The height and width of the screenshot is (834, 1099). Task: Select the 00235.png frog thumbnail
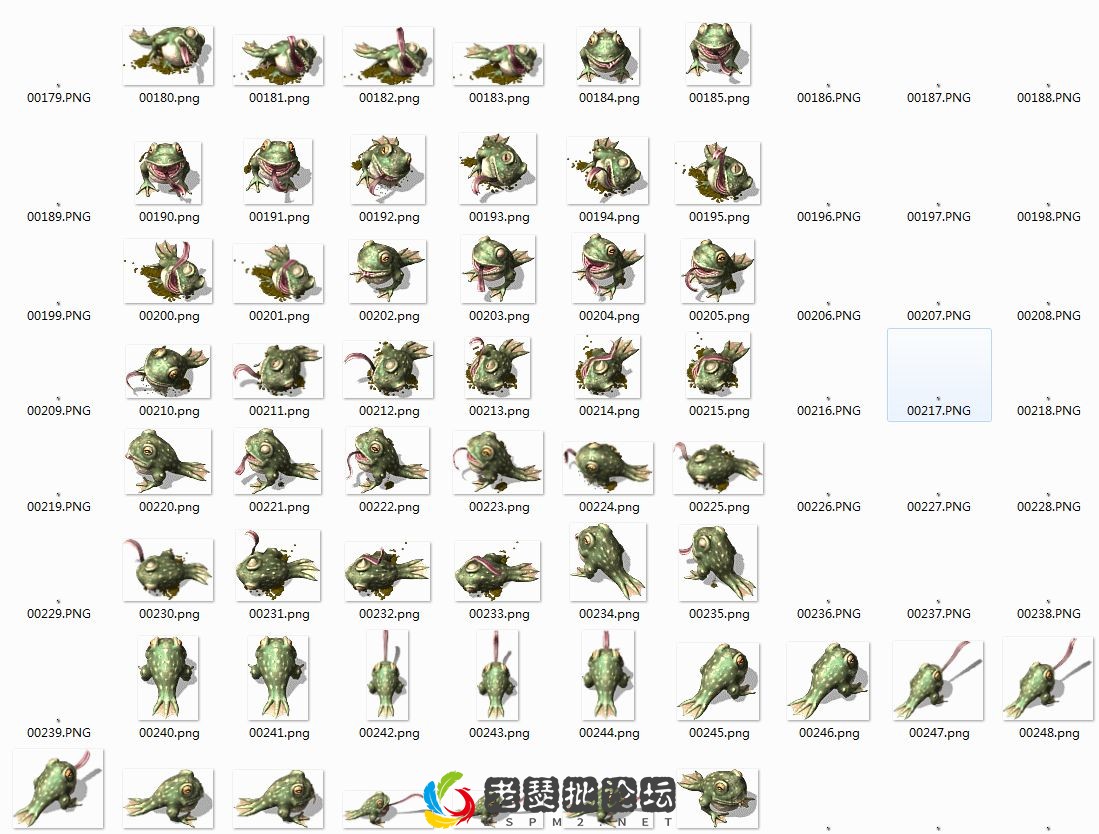point(718,563)
